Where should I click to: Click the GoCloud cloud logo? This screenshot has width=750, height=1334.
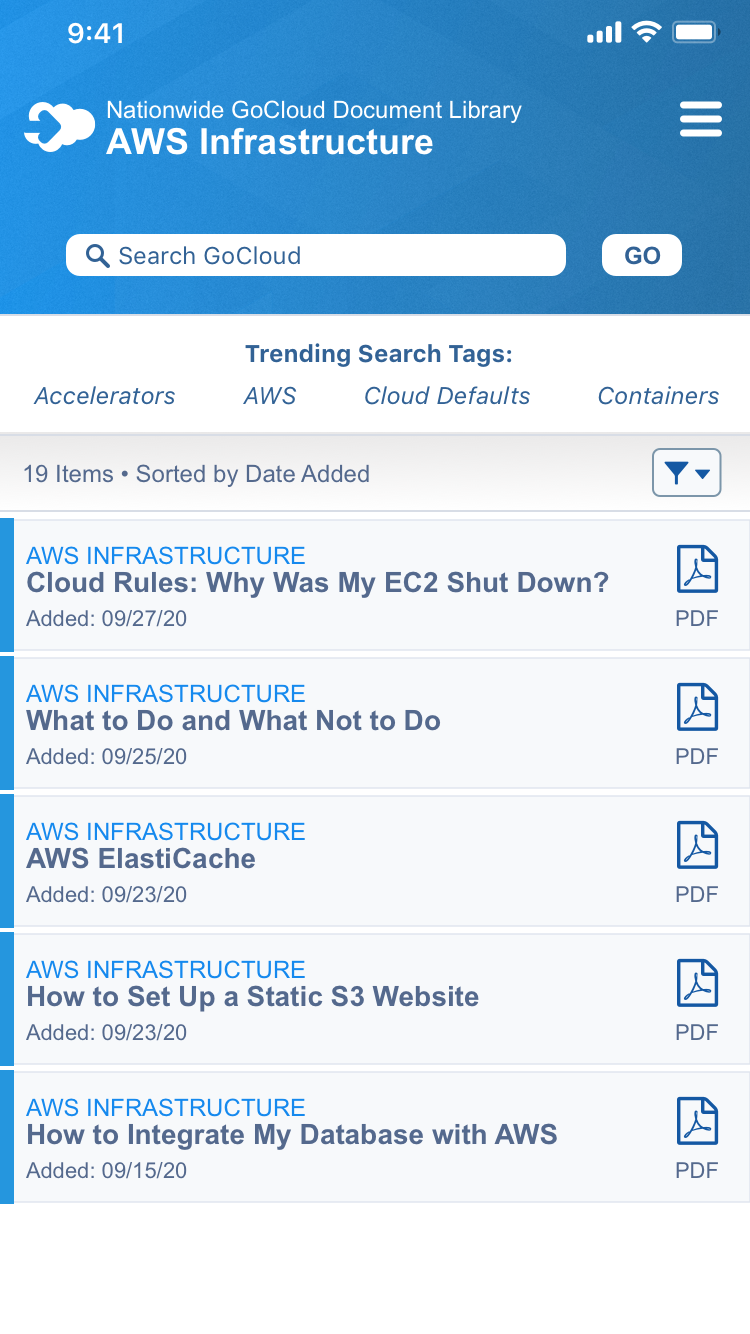coord(60,127)
